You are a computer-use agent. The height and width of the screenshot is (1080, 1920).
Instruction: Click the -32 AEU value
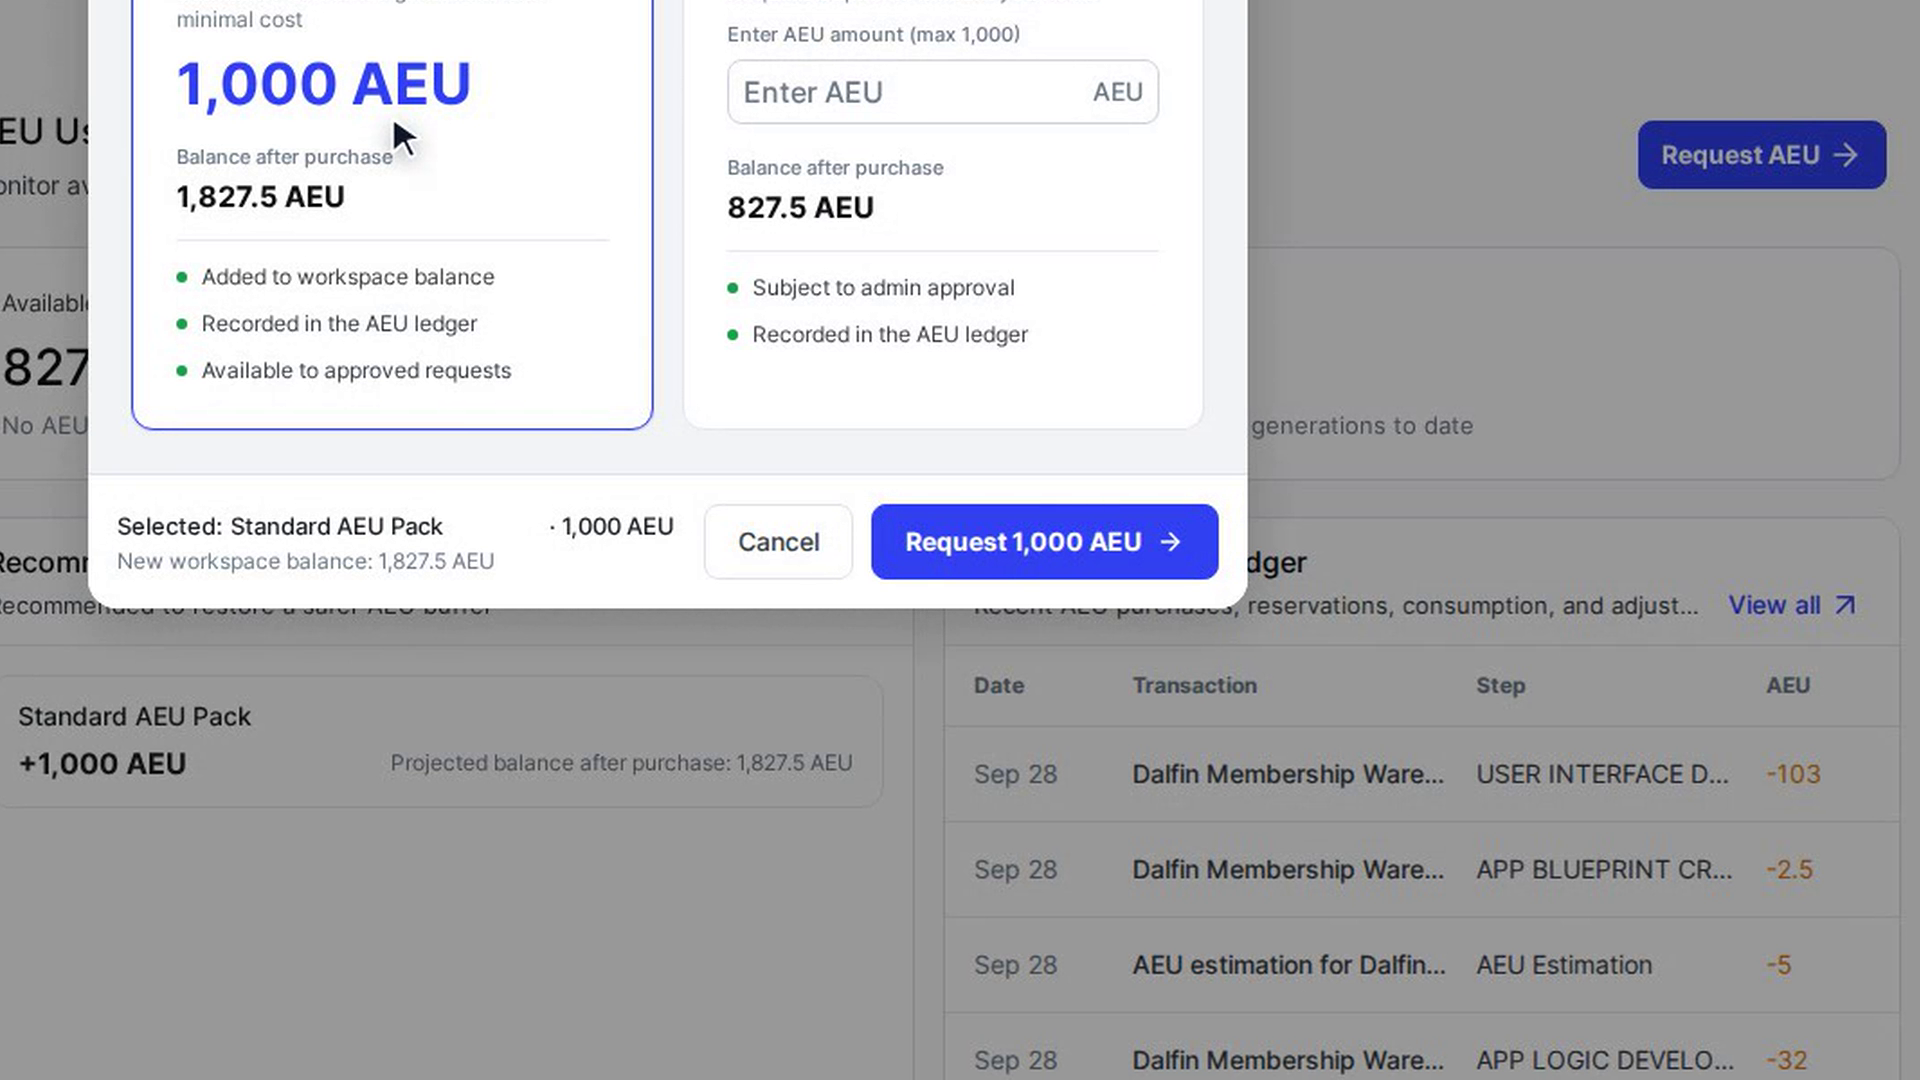point(1786,1060)
